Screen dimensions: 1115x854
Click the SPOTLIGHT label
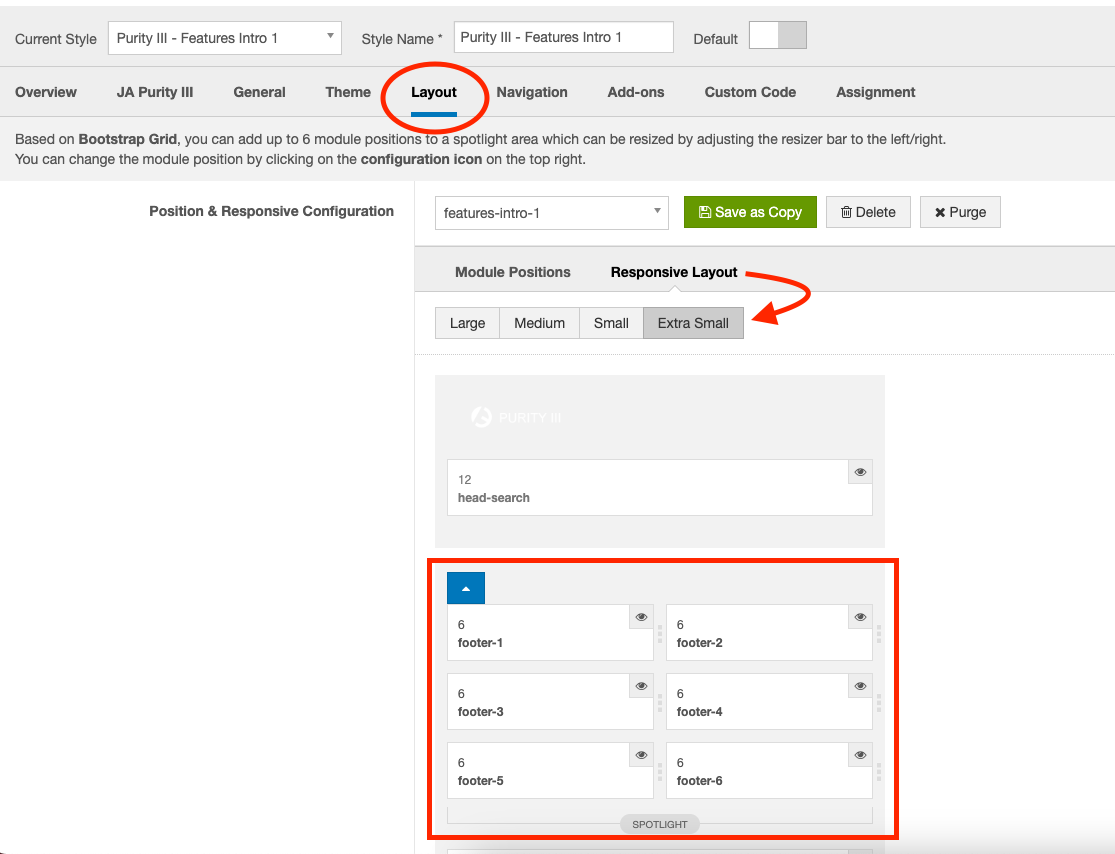660,824
